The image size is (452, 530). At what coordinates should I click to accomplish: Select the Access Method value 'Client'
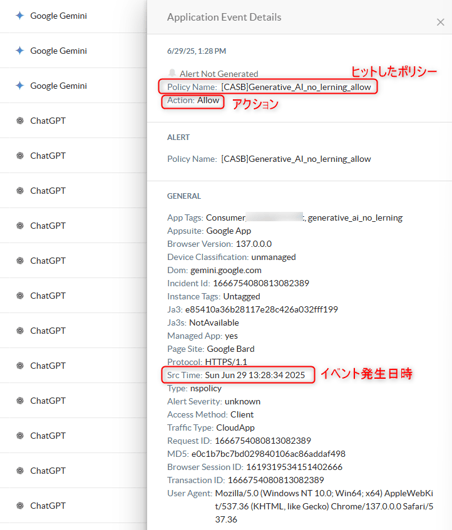[242, 415]
